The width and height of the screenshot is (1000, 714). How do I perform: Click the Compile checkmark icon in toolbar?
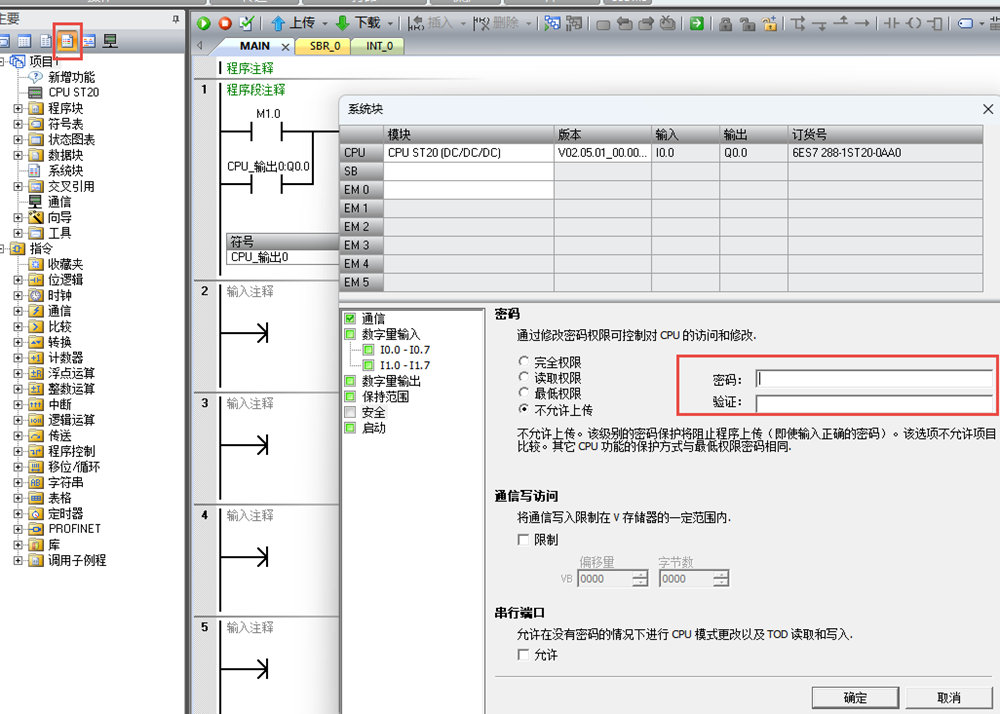pos(246,23)
